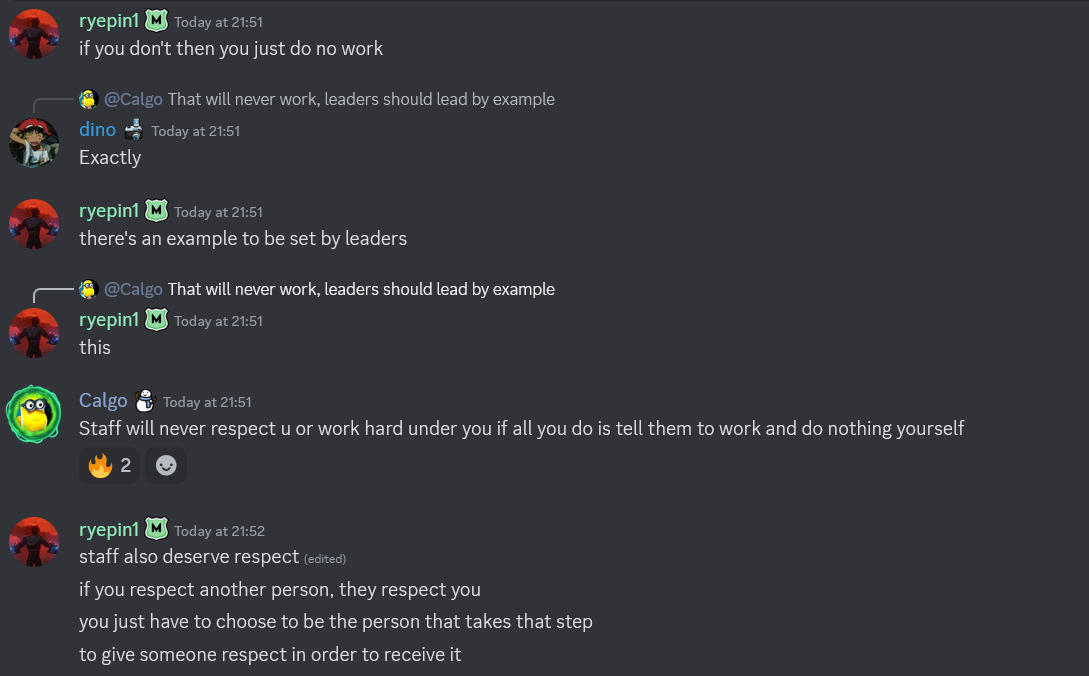The image size is (1089, 676).
Task: Jump to the replied message above dino's 'Exactly'
Action: click(361, 99)
